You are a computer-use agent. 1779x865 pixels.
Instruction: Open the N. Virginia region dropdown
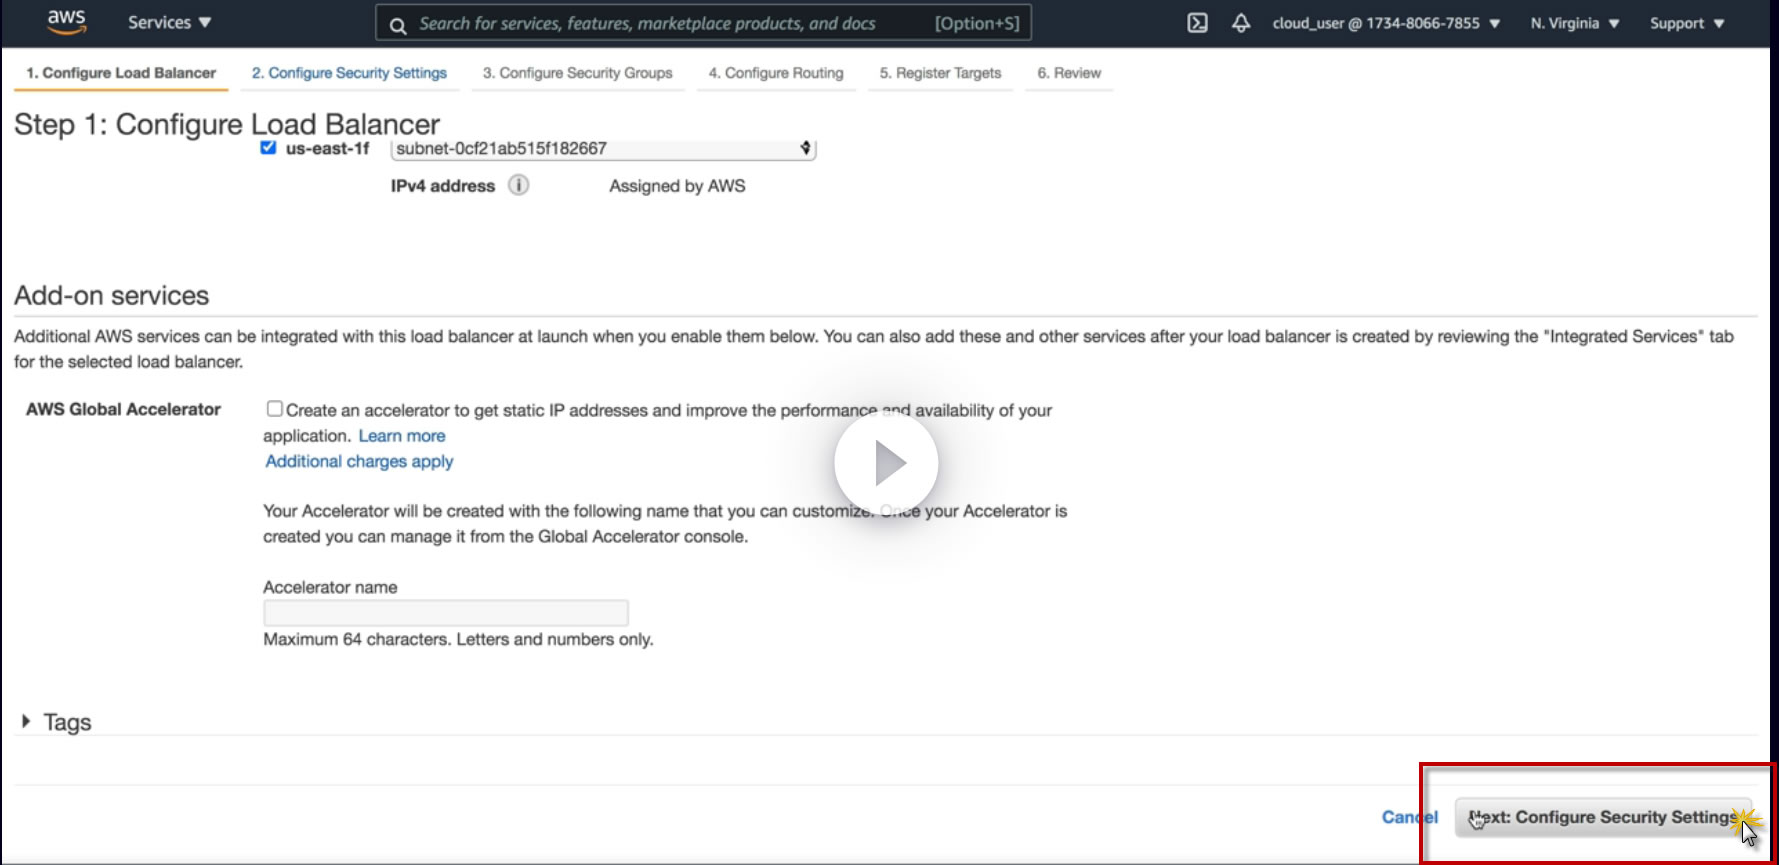point(1575,23)
